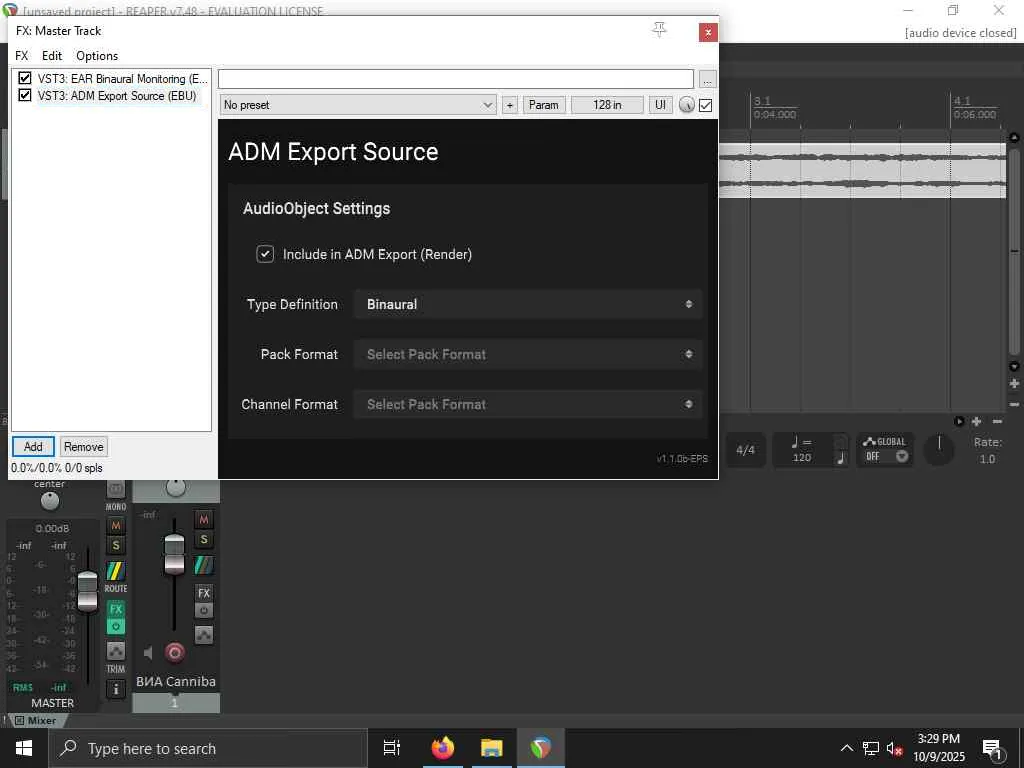1024x768 pixels.
Task: Open the Type Definition Binaural dropdown
Action: 528,304
